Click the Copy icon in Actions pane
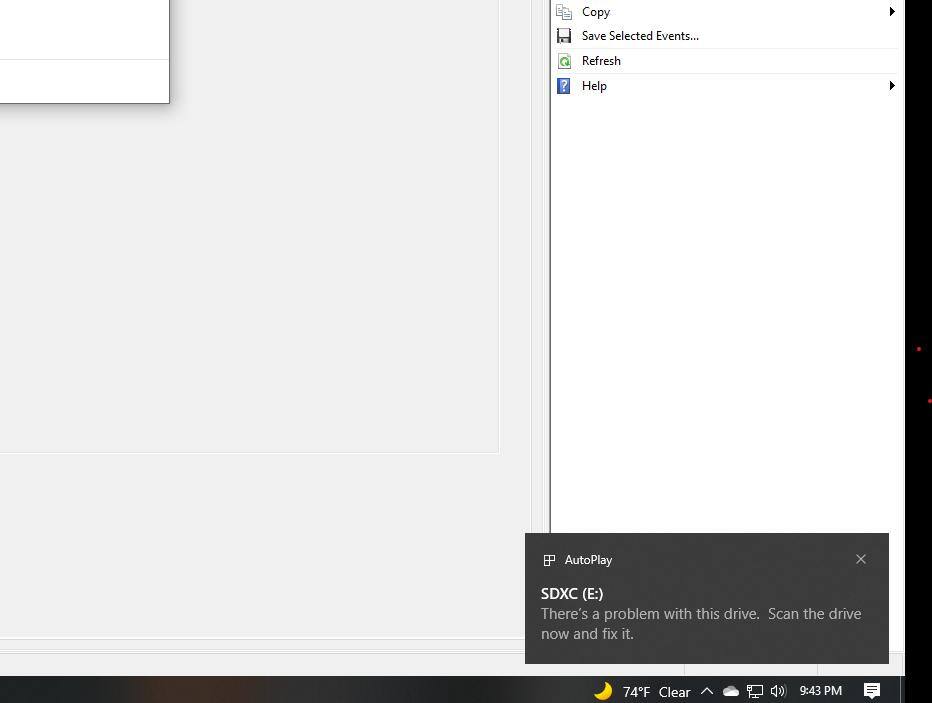This screenshot has width=932, height=703. (x=564, y=12)
